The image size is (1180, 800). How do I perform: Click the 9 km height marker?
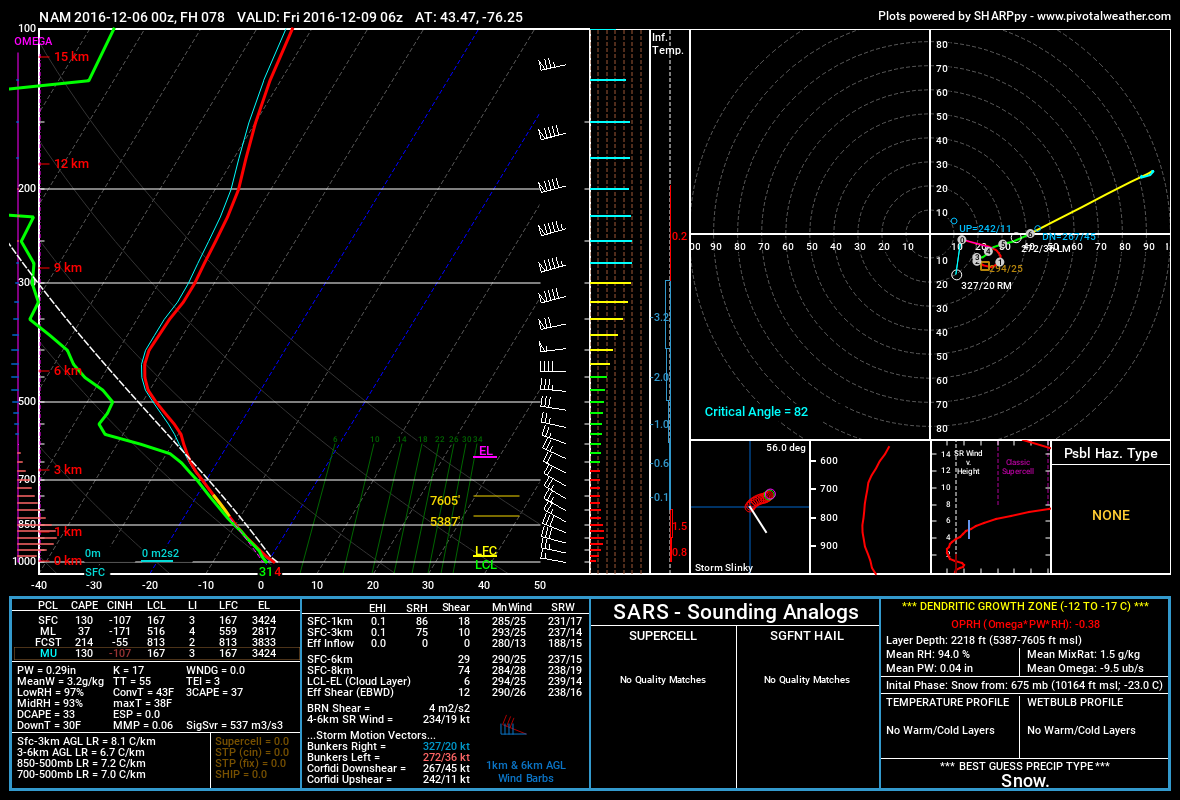click(68, 267)
